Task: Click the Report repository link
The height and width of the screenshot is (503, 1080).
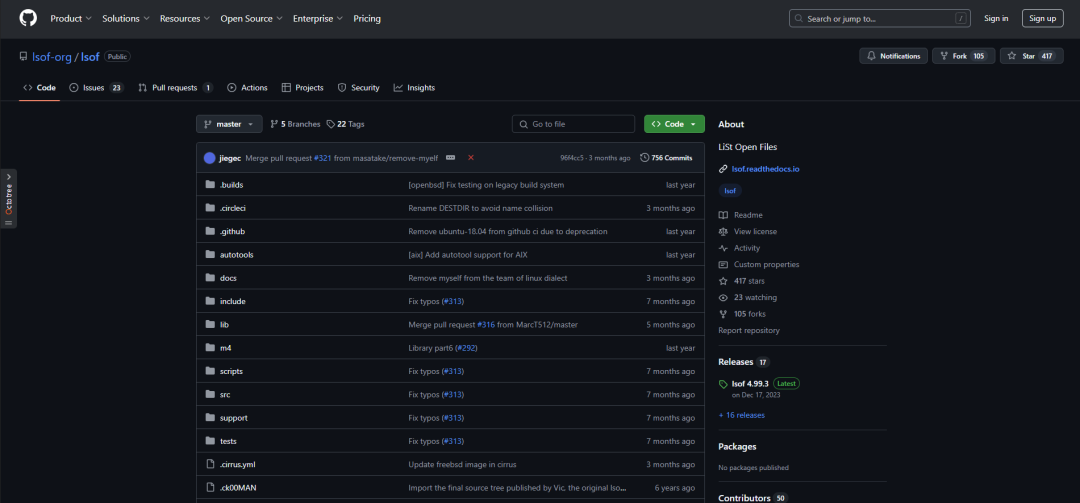Action: [749, 331]
